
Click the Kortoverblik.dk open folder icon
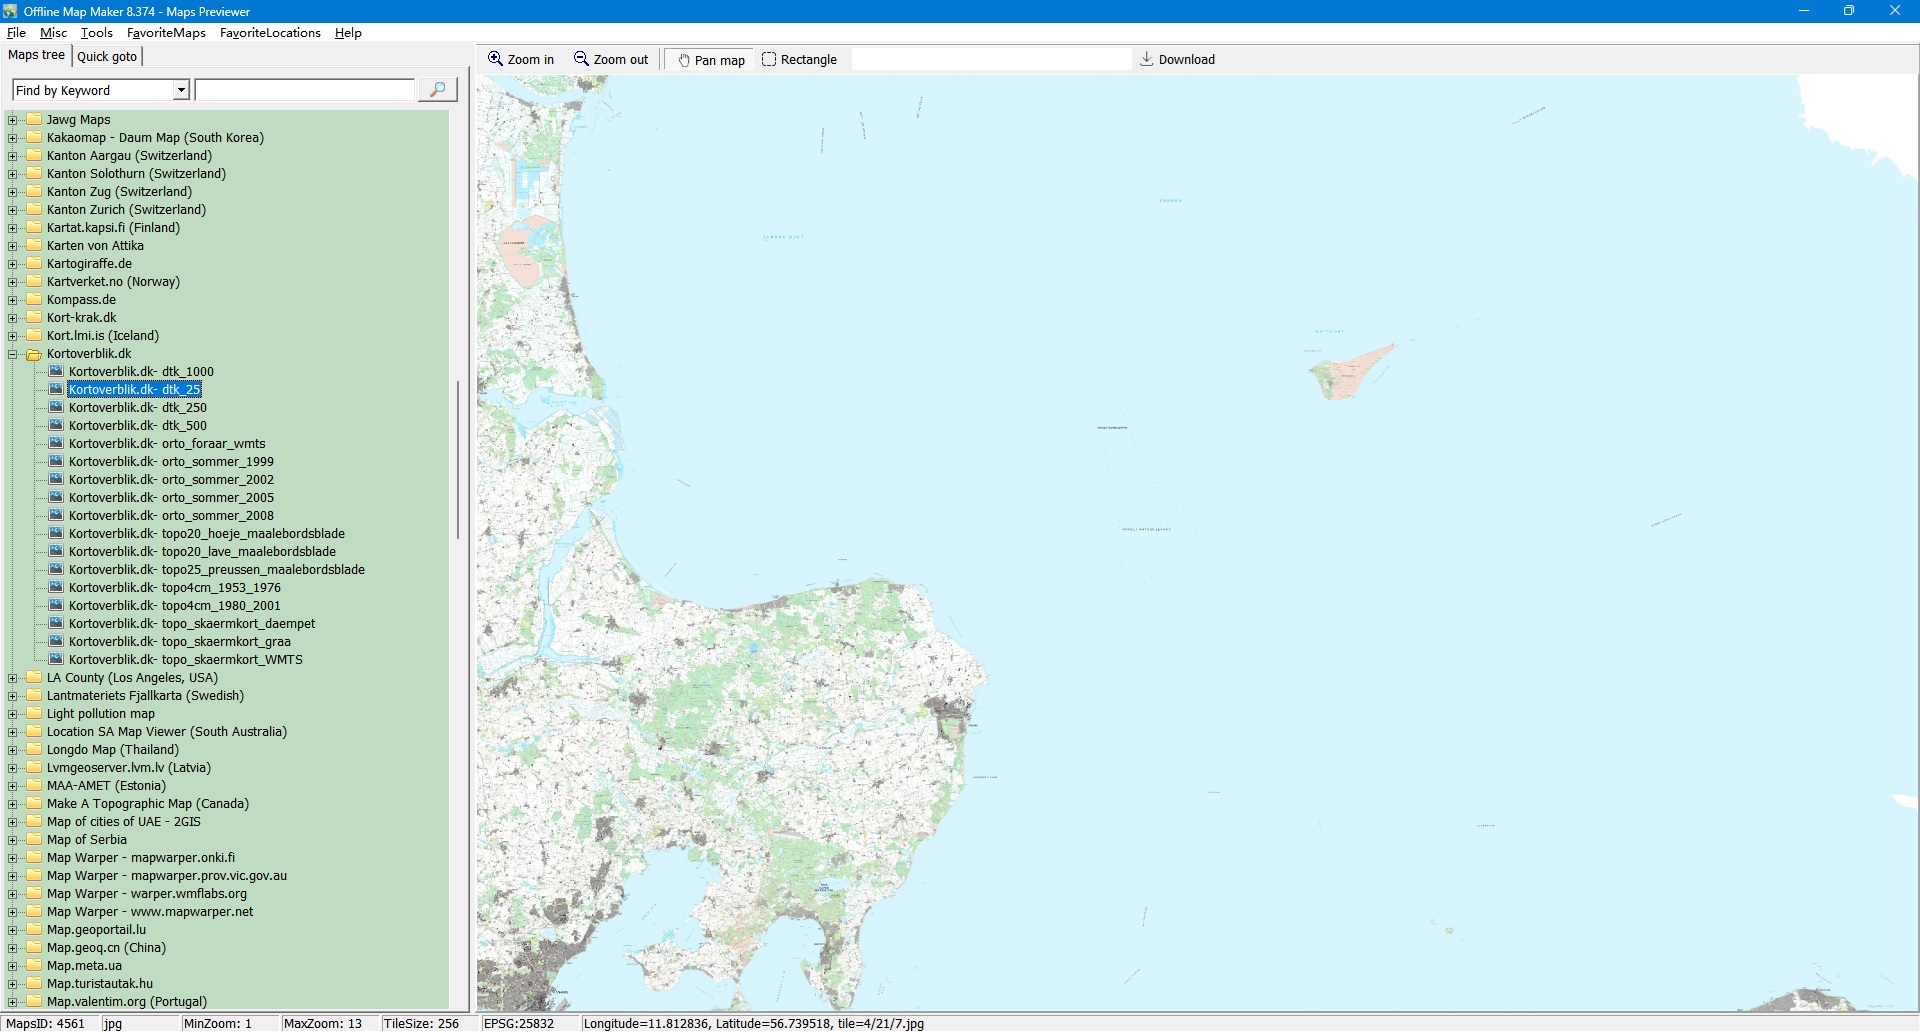point(34,354)
